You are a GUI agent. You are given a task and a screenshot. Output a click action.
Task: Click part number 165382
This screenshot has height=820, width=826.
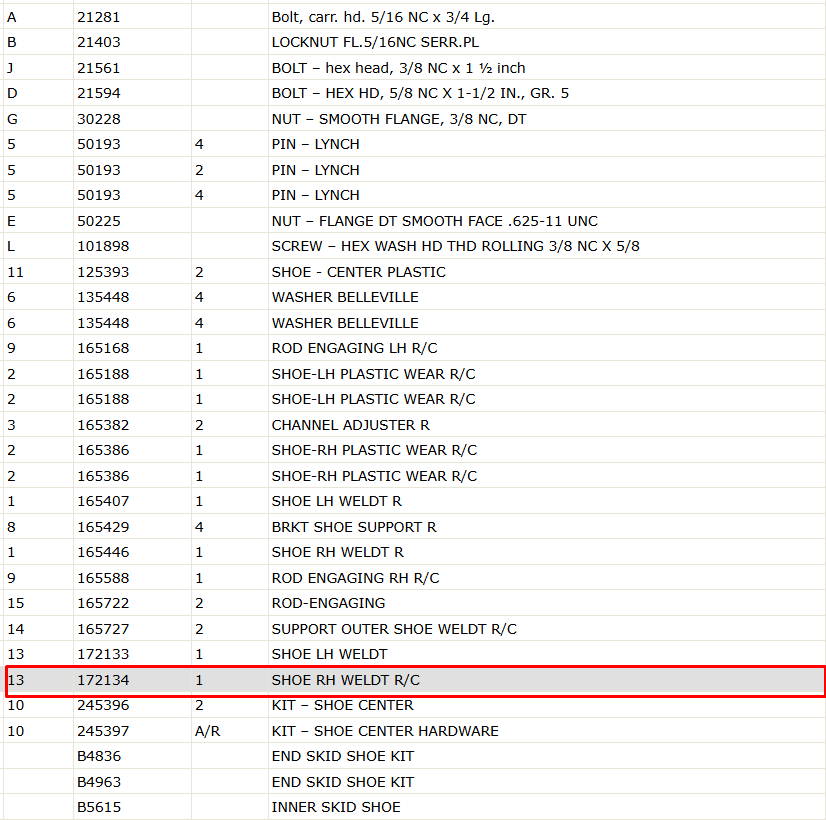pyautogui.click(x=103, y=425)
